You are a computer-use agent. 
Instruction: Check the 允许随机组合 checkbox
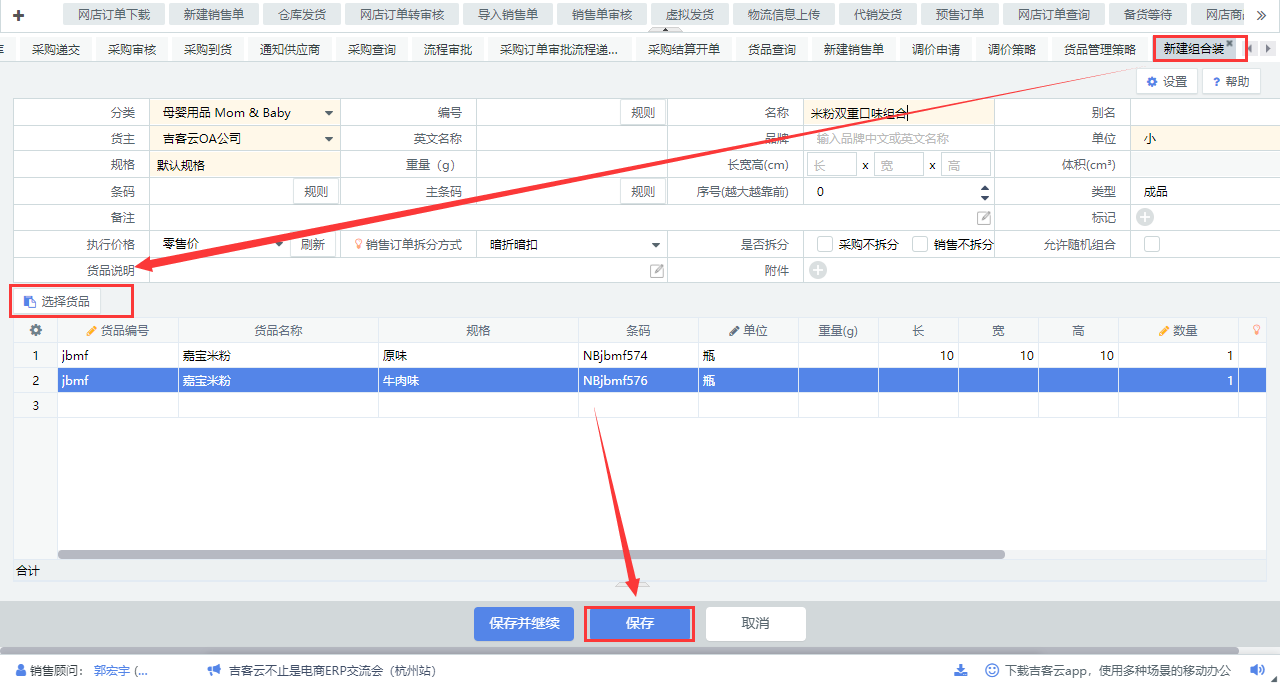tap(1152, 244)
